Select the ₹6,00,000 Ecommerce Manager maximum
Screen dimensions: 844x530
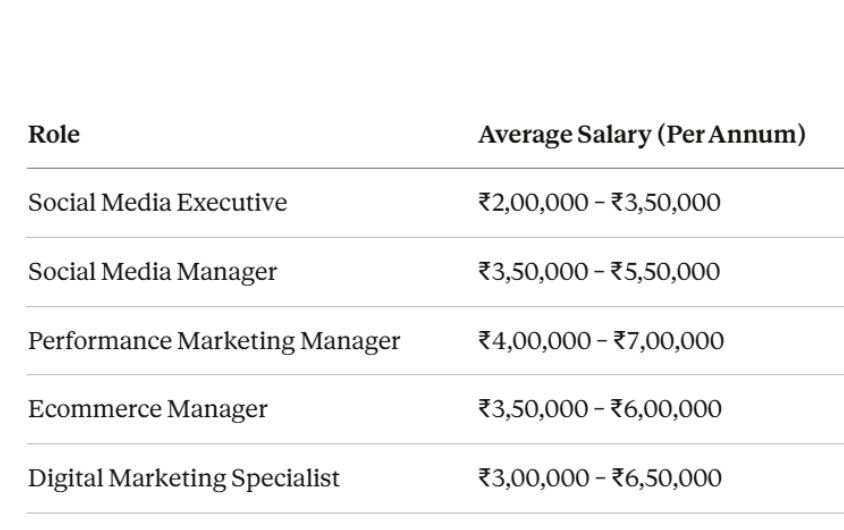tap(666, 409)
